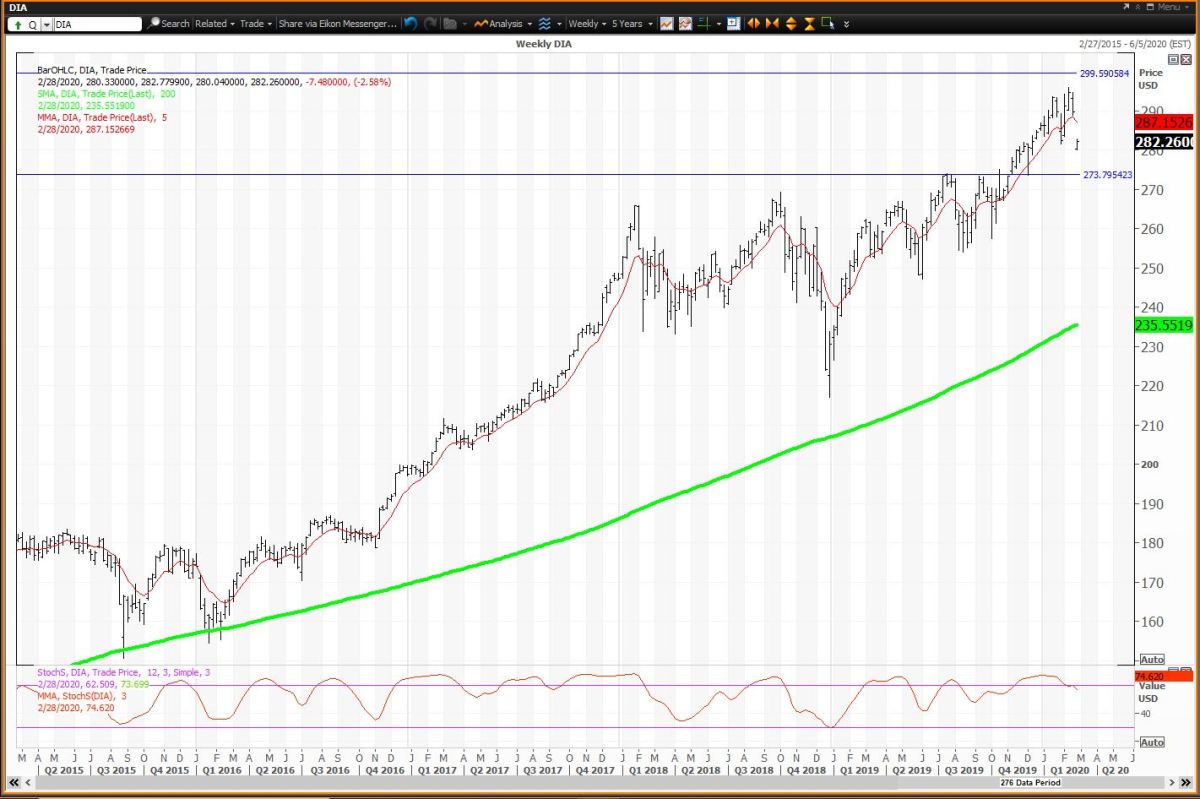Screen dimensions: 1200x799
Task: Click the black 282.2600 price tag
Action: coord(1165,142)
